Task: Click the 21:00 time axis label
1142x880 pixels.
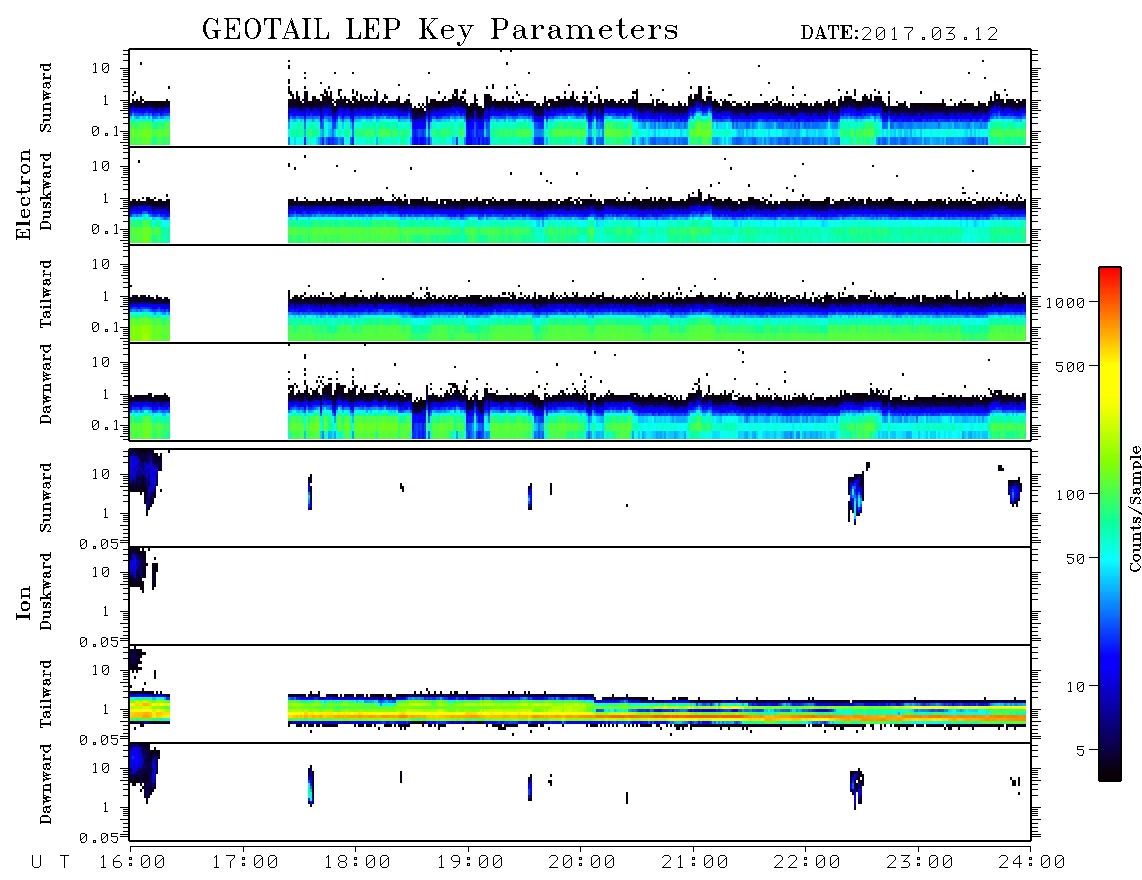Action: point(695,863)
